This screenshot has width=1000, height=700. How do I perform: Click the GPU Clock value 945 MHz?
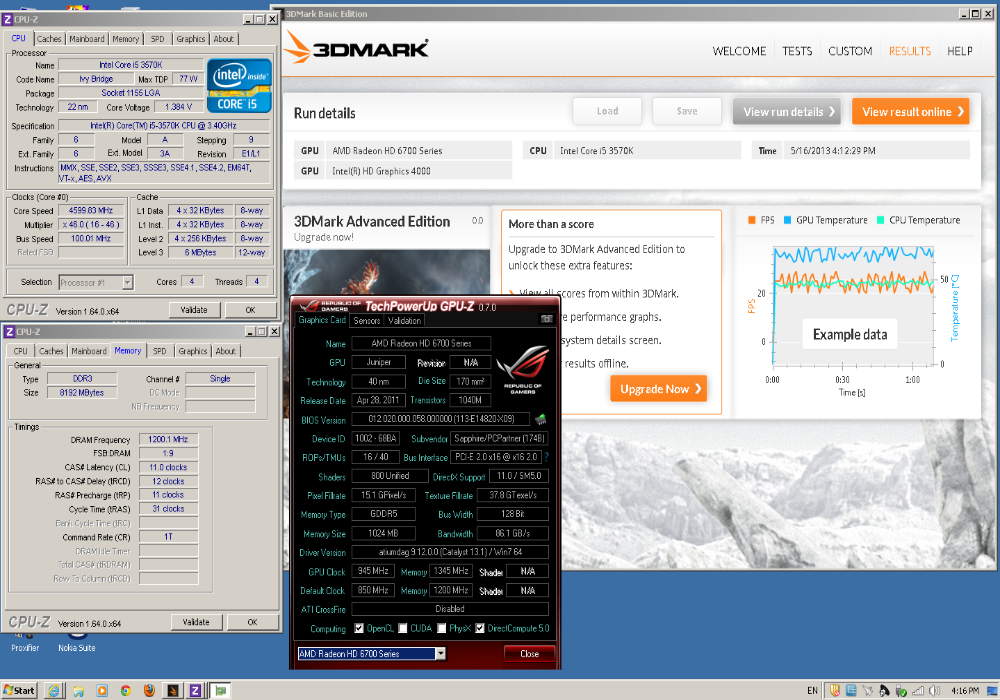tap(373, 571)
